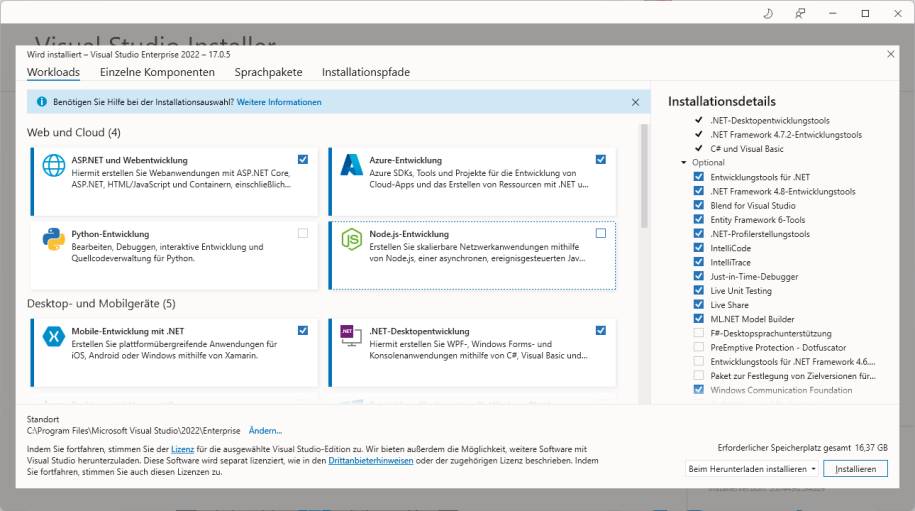The image size is (915, 511).
Task: Click the .NET-Desktopentwicklung monitor icon
Action: point(351,335)
